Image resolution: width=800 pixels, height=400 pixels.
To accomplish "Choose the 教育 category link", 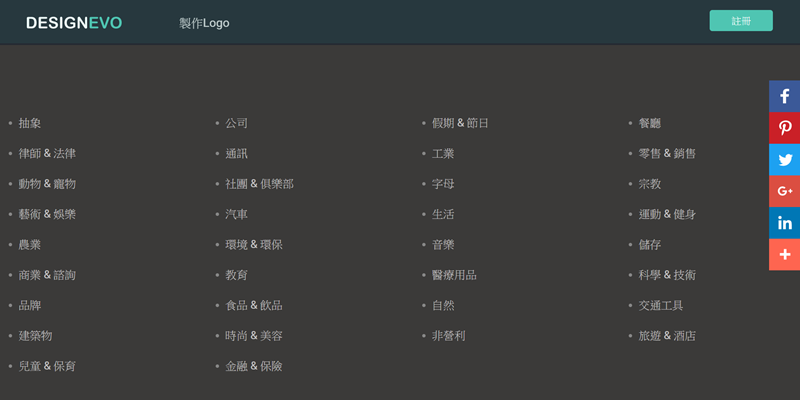I will (237, 275).
